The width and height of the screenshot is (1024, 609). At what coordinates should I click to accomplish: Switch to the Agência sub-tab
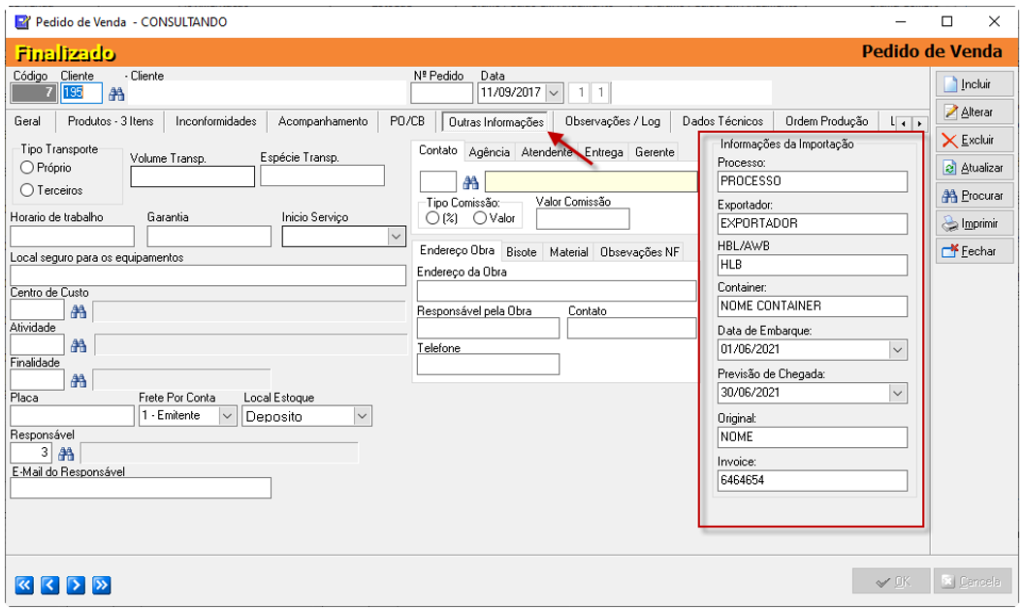point(489,152)
